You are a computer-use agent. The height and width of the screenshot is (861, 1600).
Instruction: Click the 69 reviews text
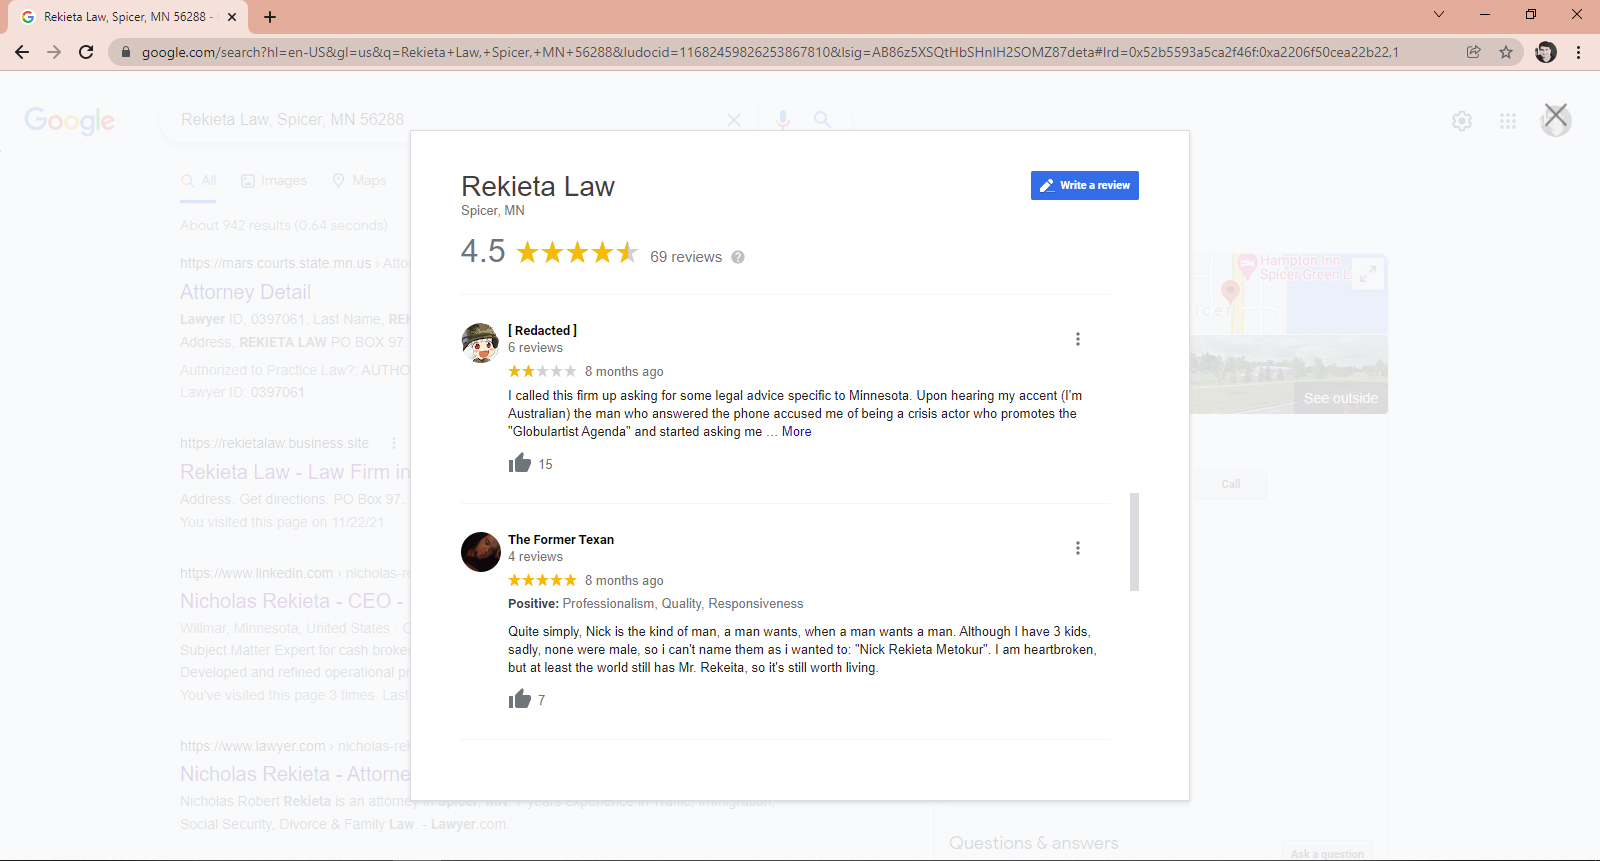click(686, 257)
